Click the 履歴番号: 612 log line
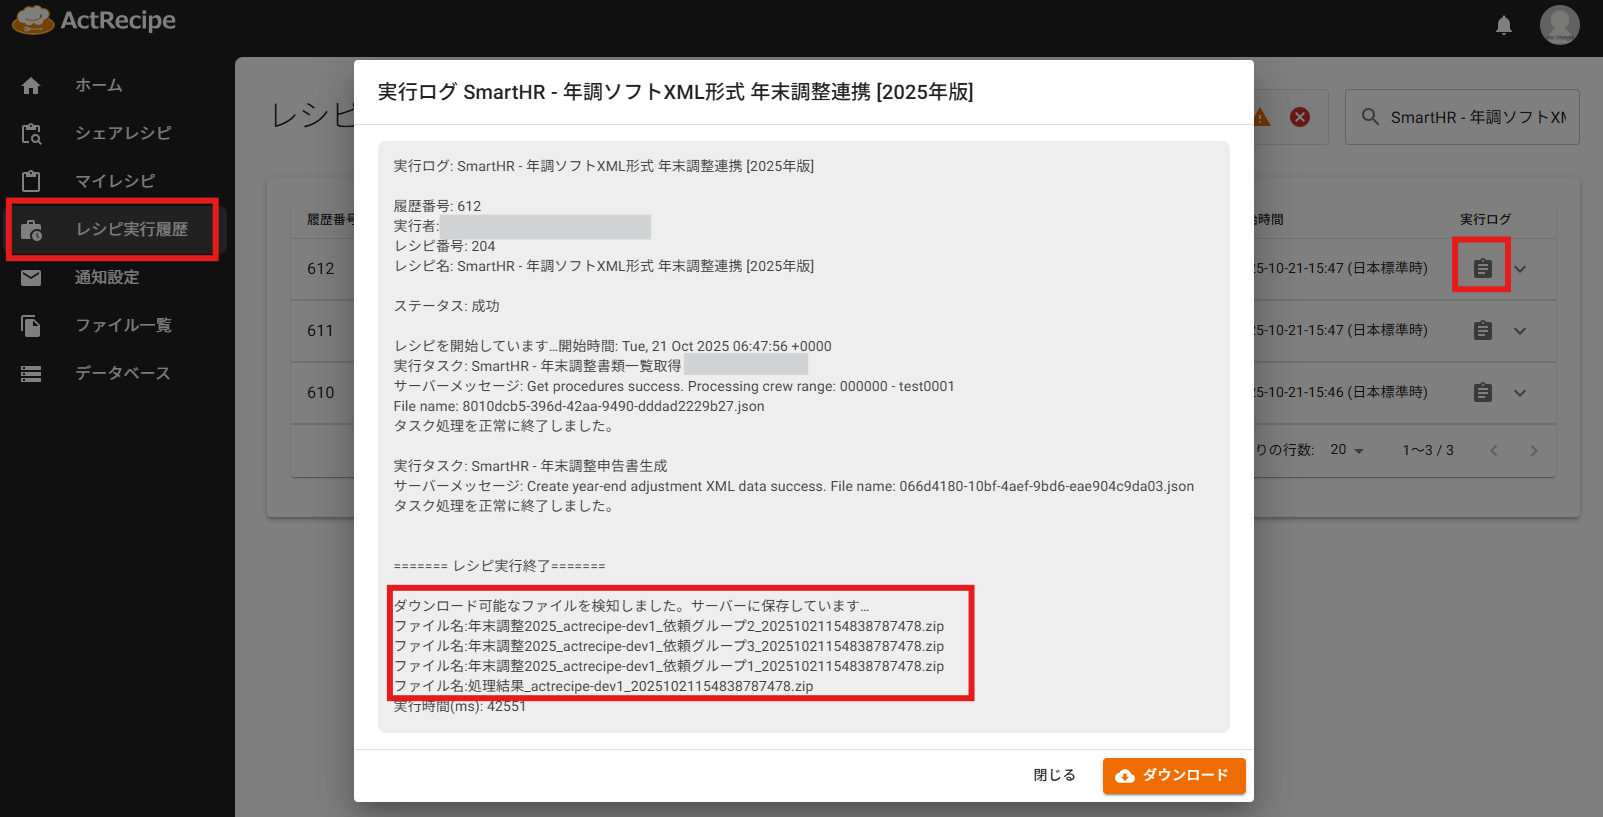This screenshot has width=1603, height=817. [437, 206]
